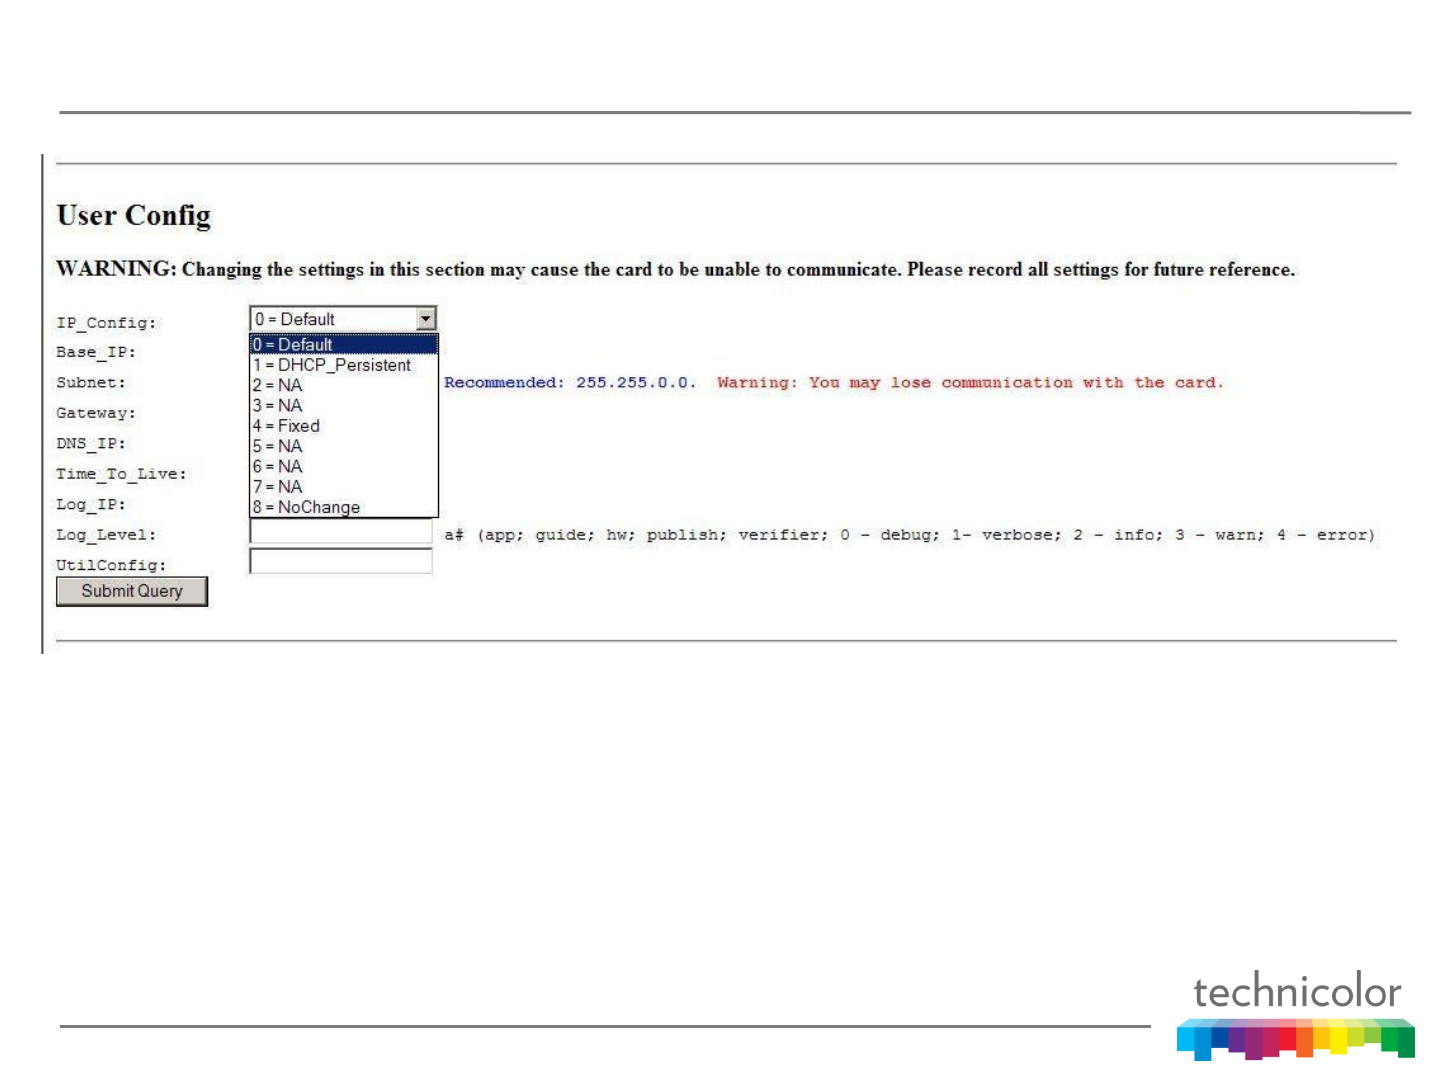Choose '4 = Fixed' option

tap(344, 426)
